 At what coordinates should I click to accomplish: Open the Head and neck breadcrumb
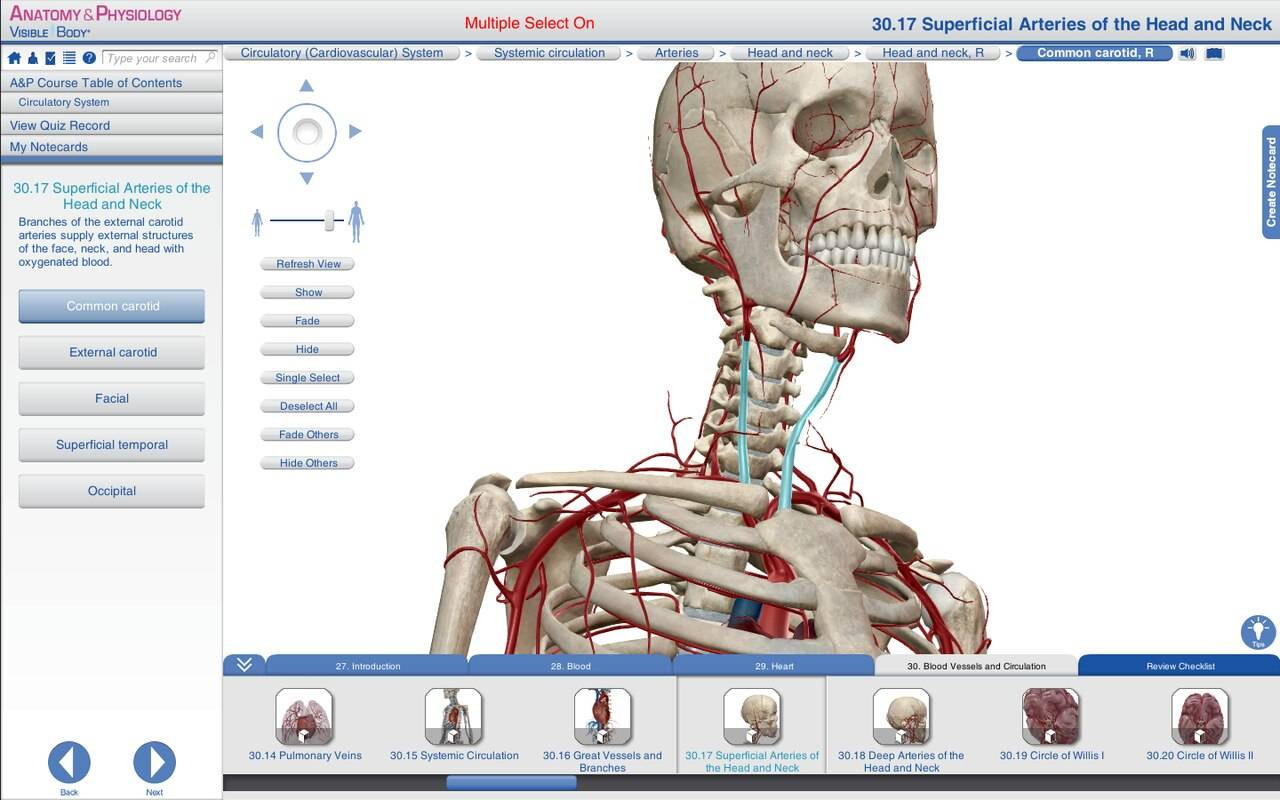[x=789, y=53]
